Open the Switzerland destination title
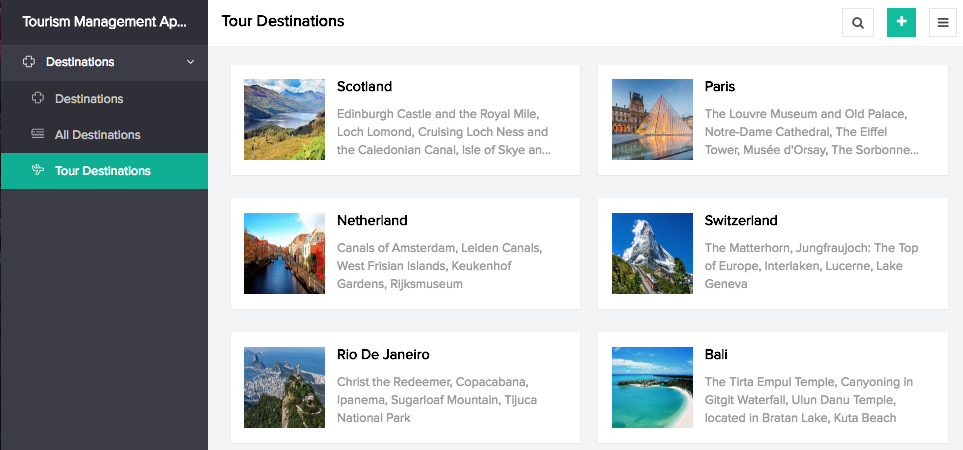 [x=740, y=221]
